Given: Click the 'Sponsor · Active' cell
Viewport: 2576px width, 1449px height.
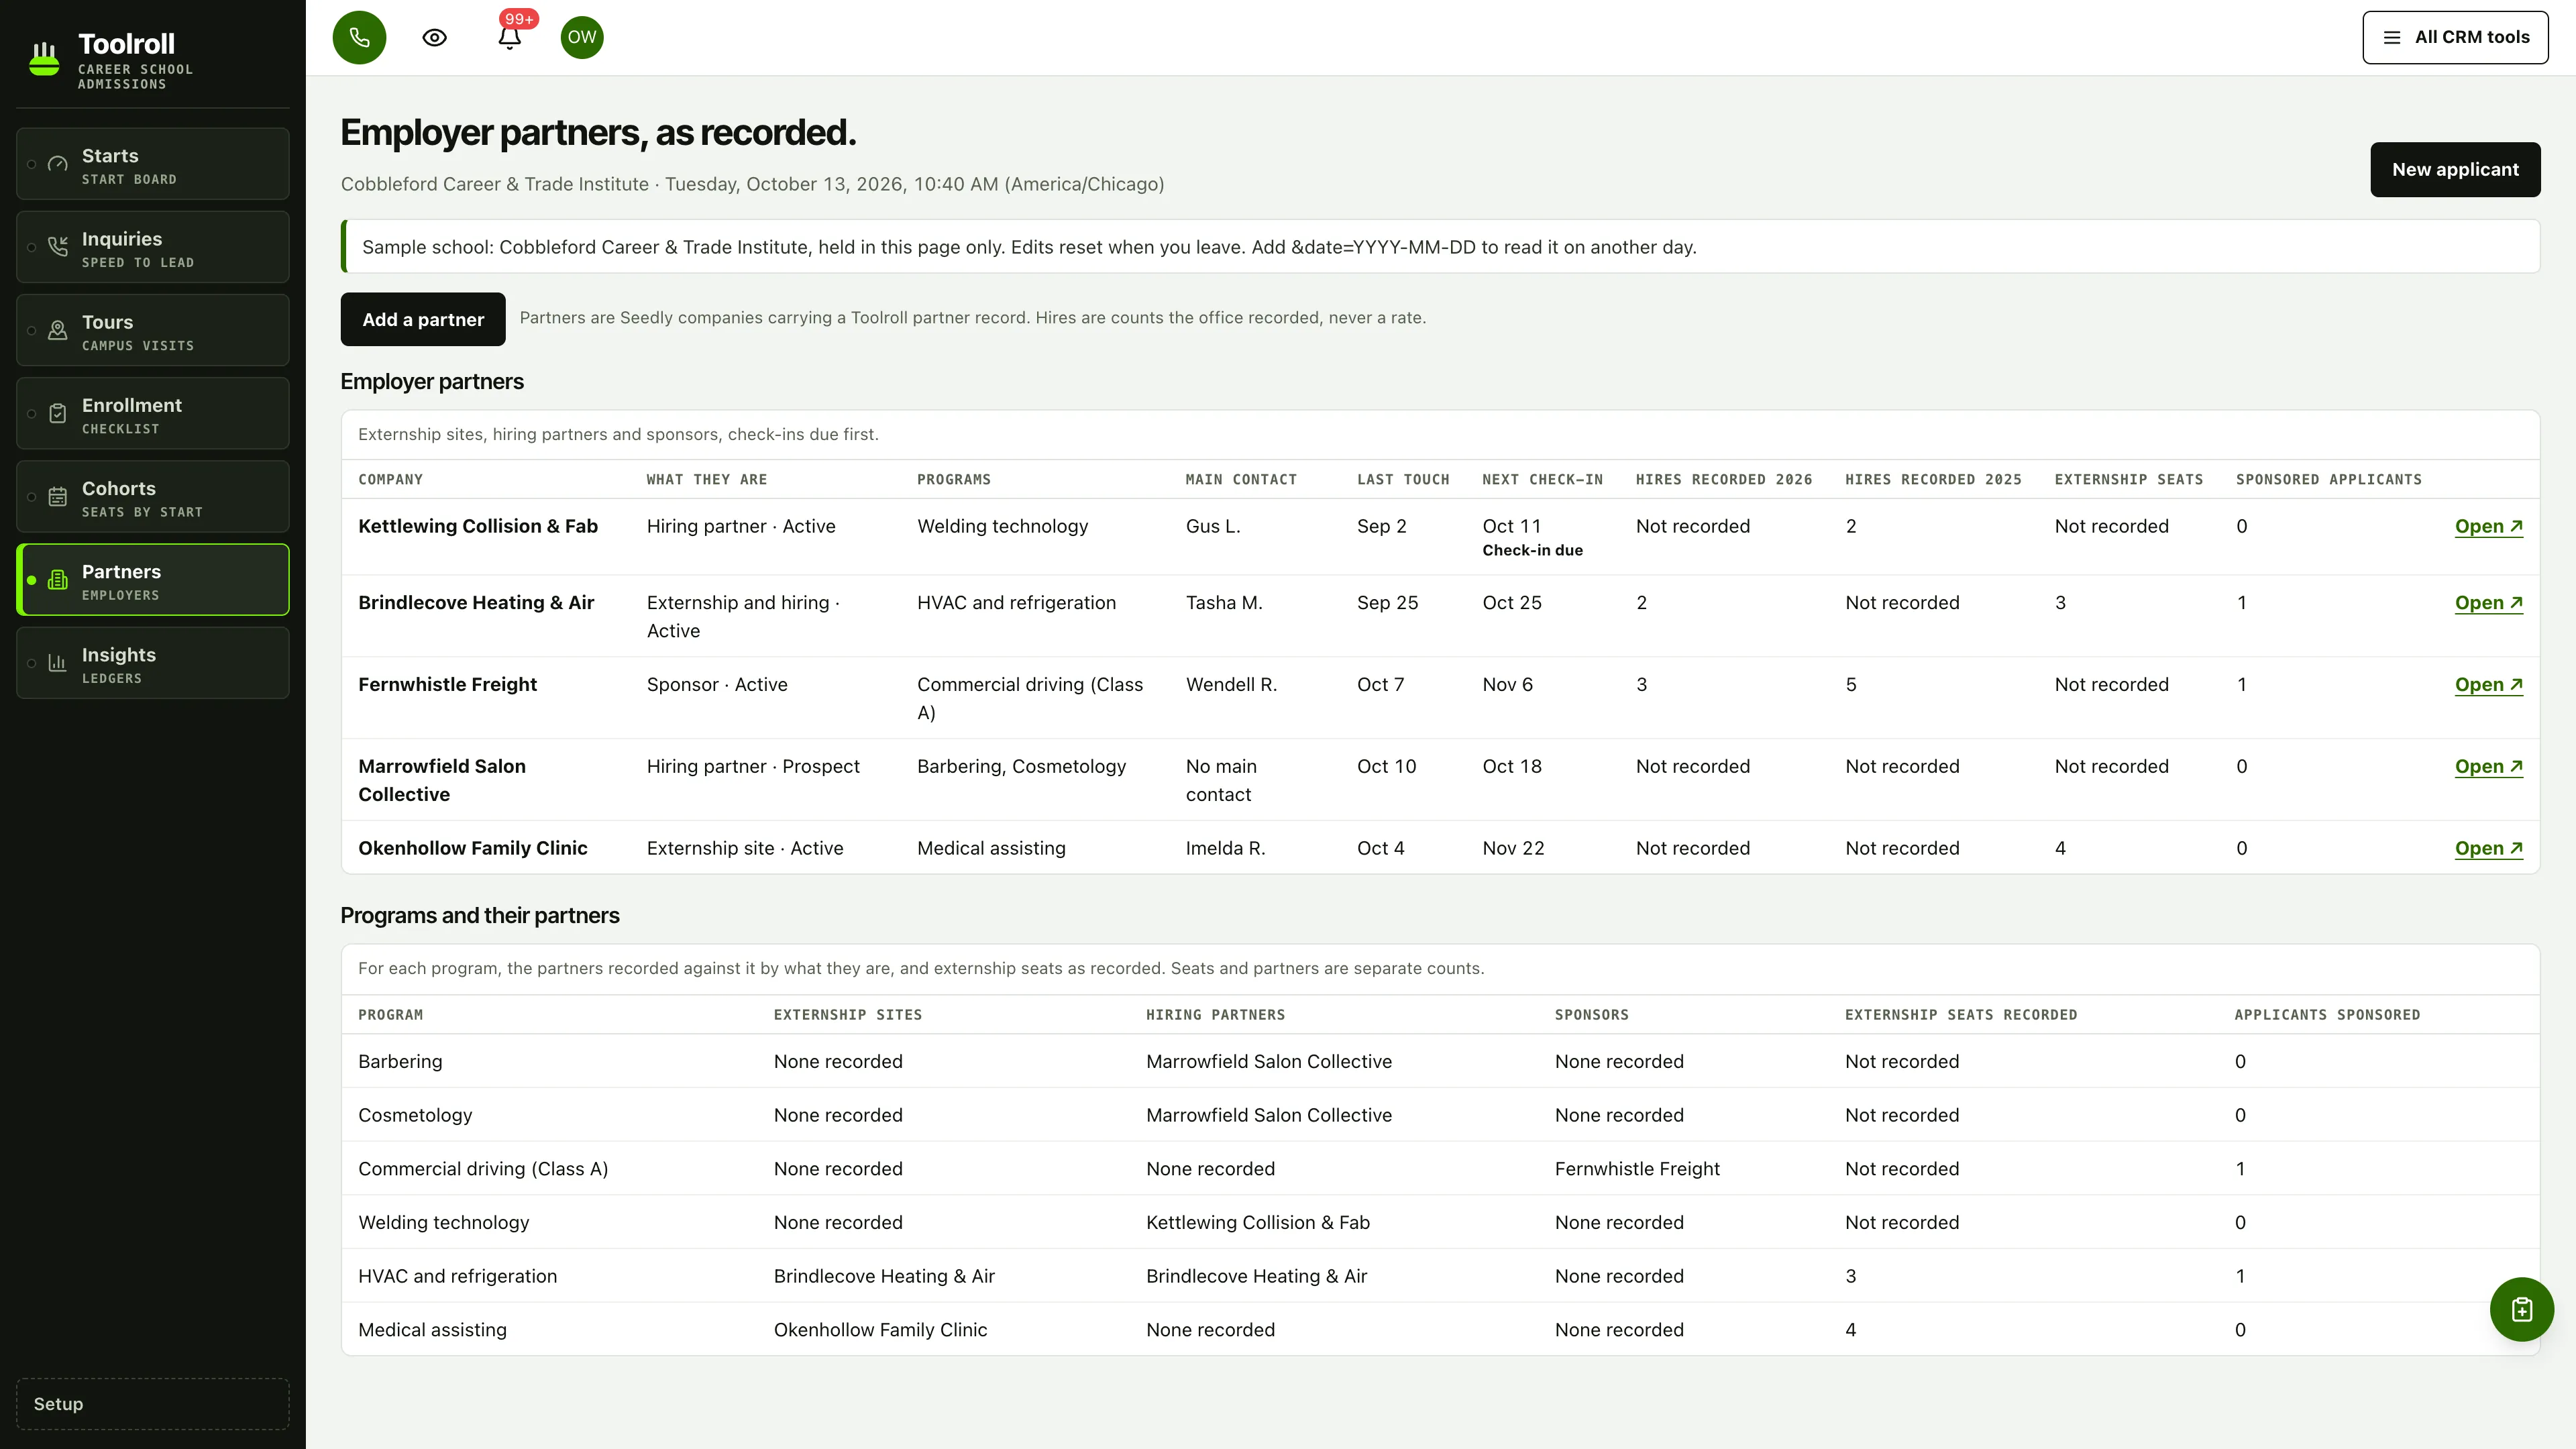Looking at the screenshot, I should [717, 685].
